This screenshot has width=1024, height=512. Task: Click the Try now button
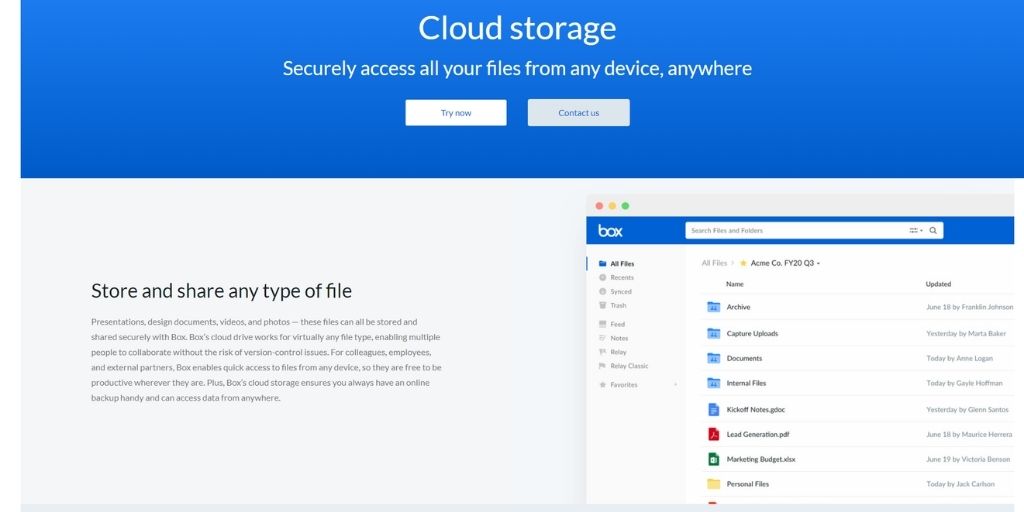(x=456, y=112)
